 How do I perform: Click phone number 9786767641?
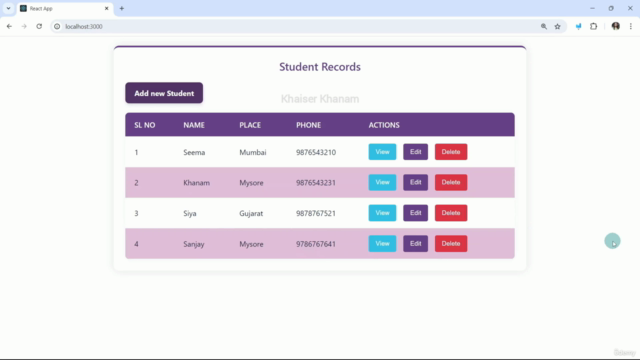pyautogui.click(x=316, y=244)
